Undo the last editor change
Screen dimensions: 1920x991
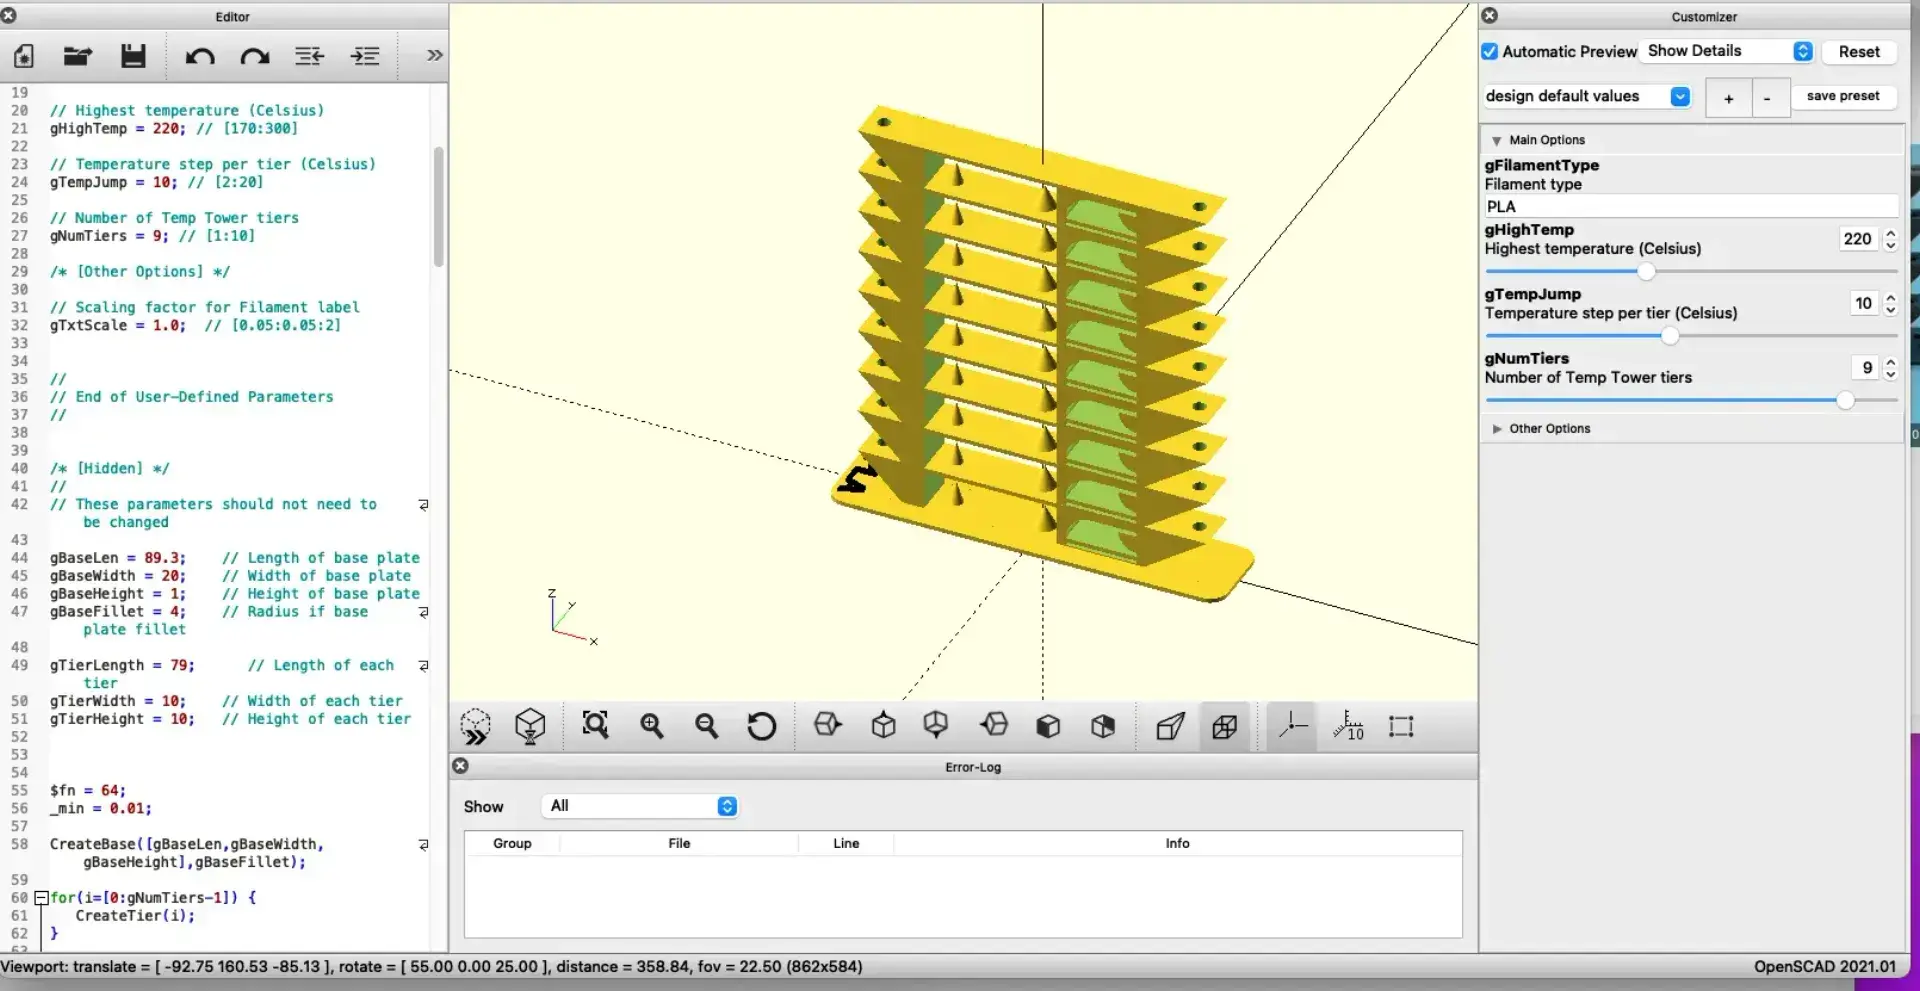(200, 56)
